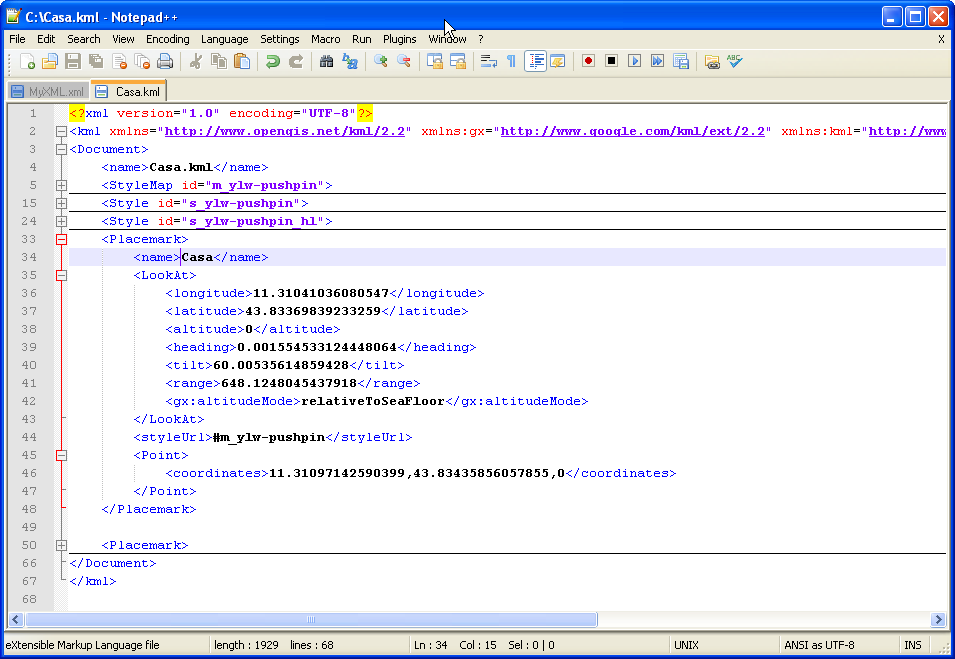This screenshot has height=659, width=955.
Task: Click the Save All toolbar icon
Action: tap(96, 61)
